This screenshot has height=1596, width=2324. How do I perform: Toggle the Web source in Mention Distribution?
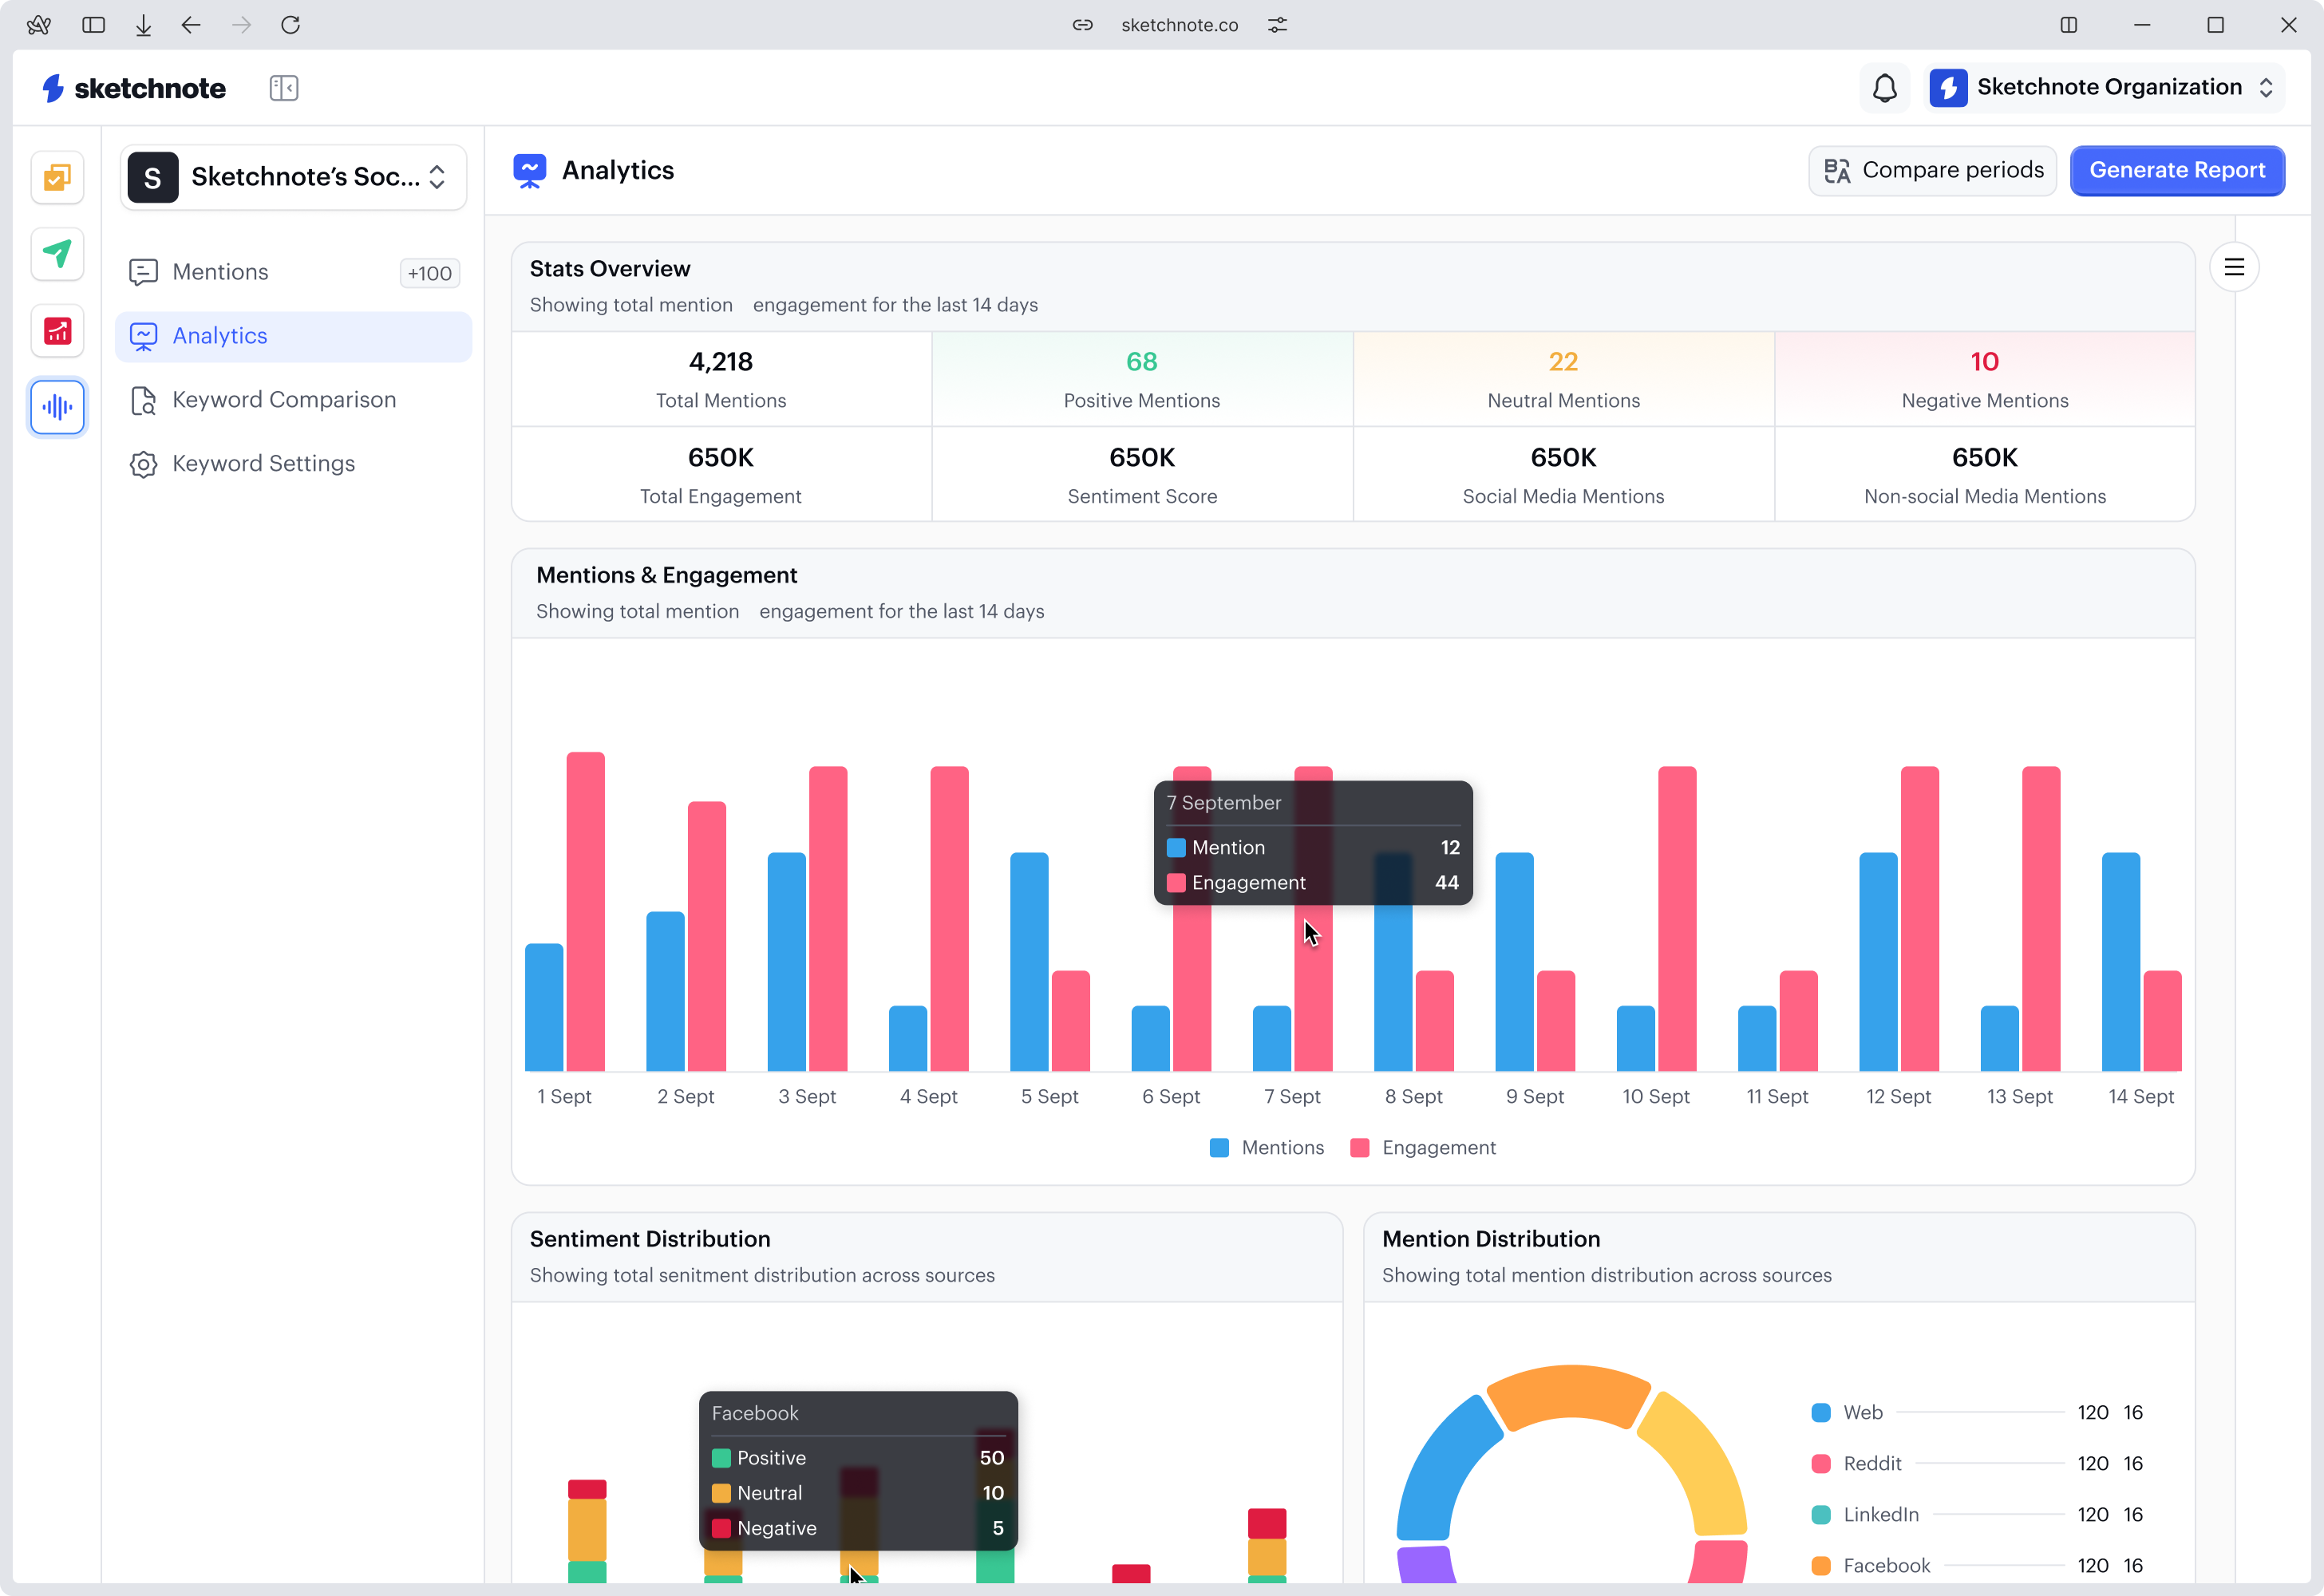point(1848,1412)
